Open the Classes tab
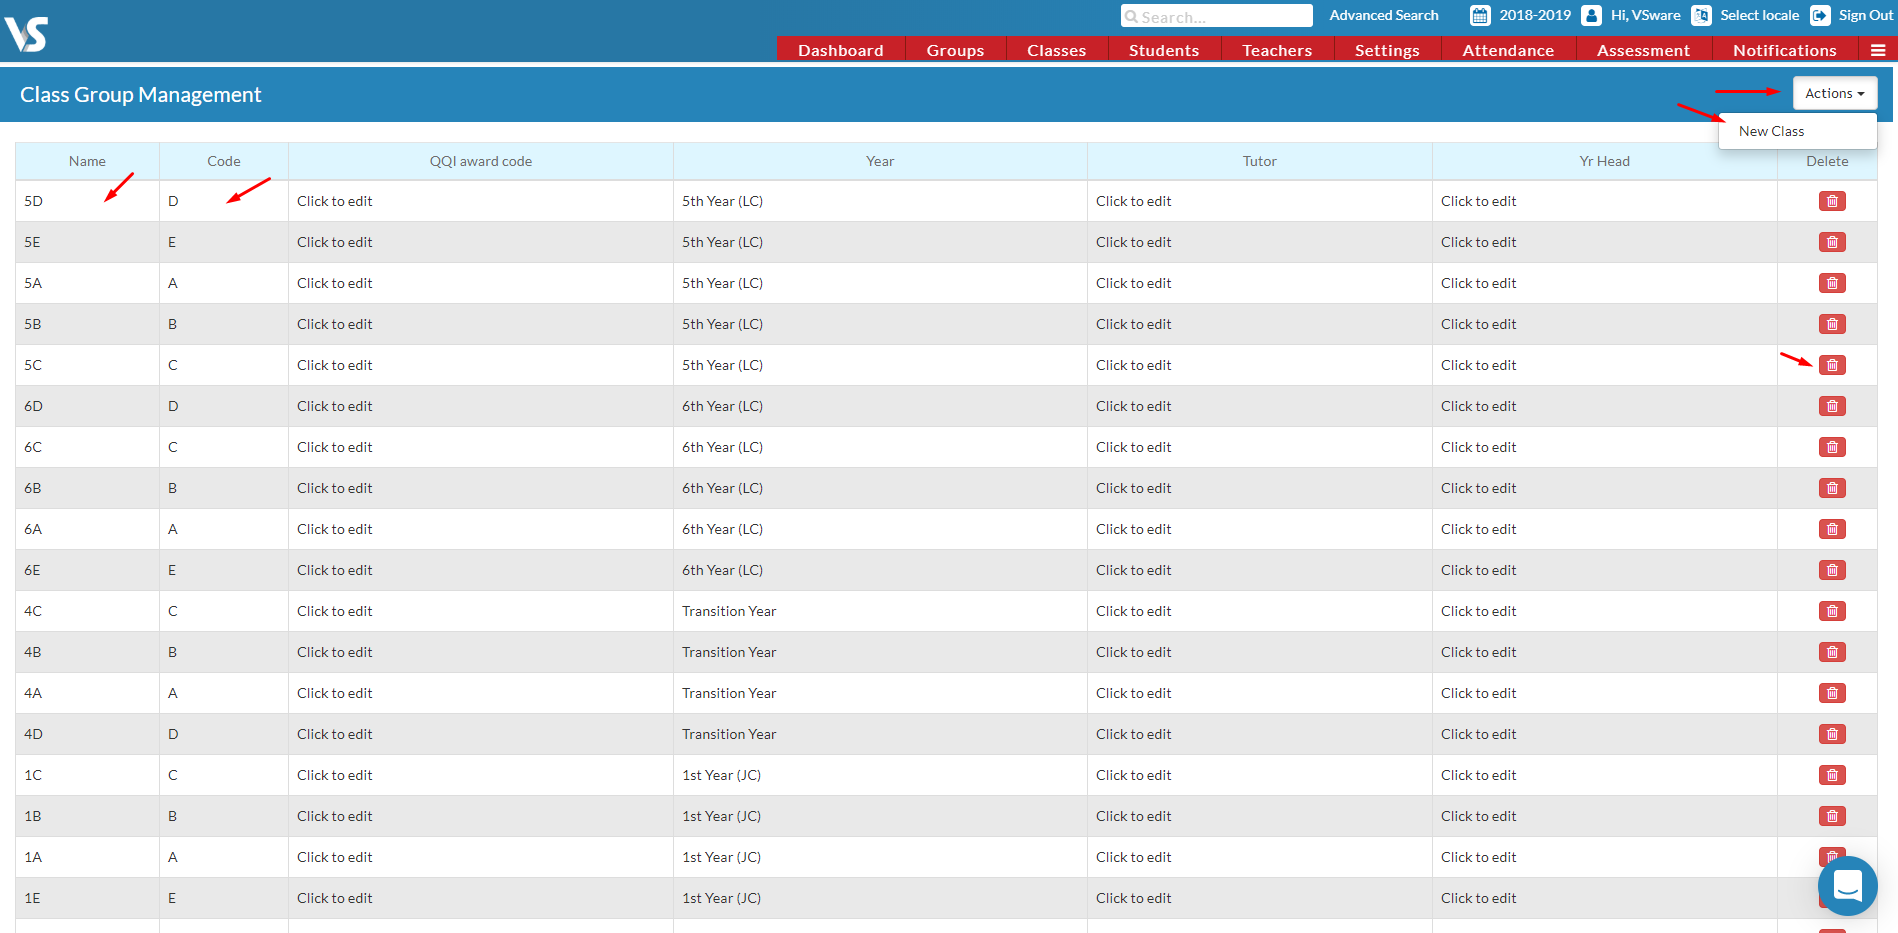The width and height of the screenshot is (1898, 933). pos(1056,50)
